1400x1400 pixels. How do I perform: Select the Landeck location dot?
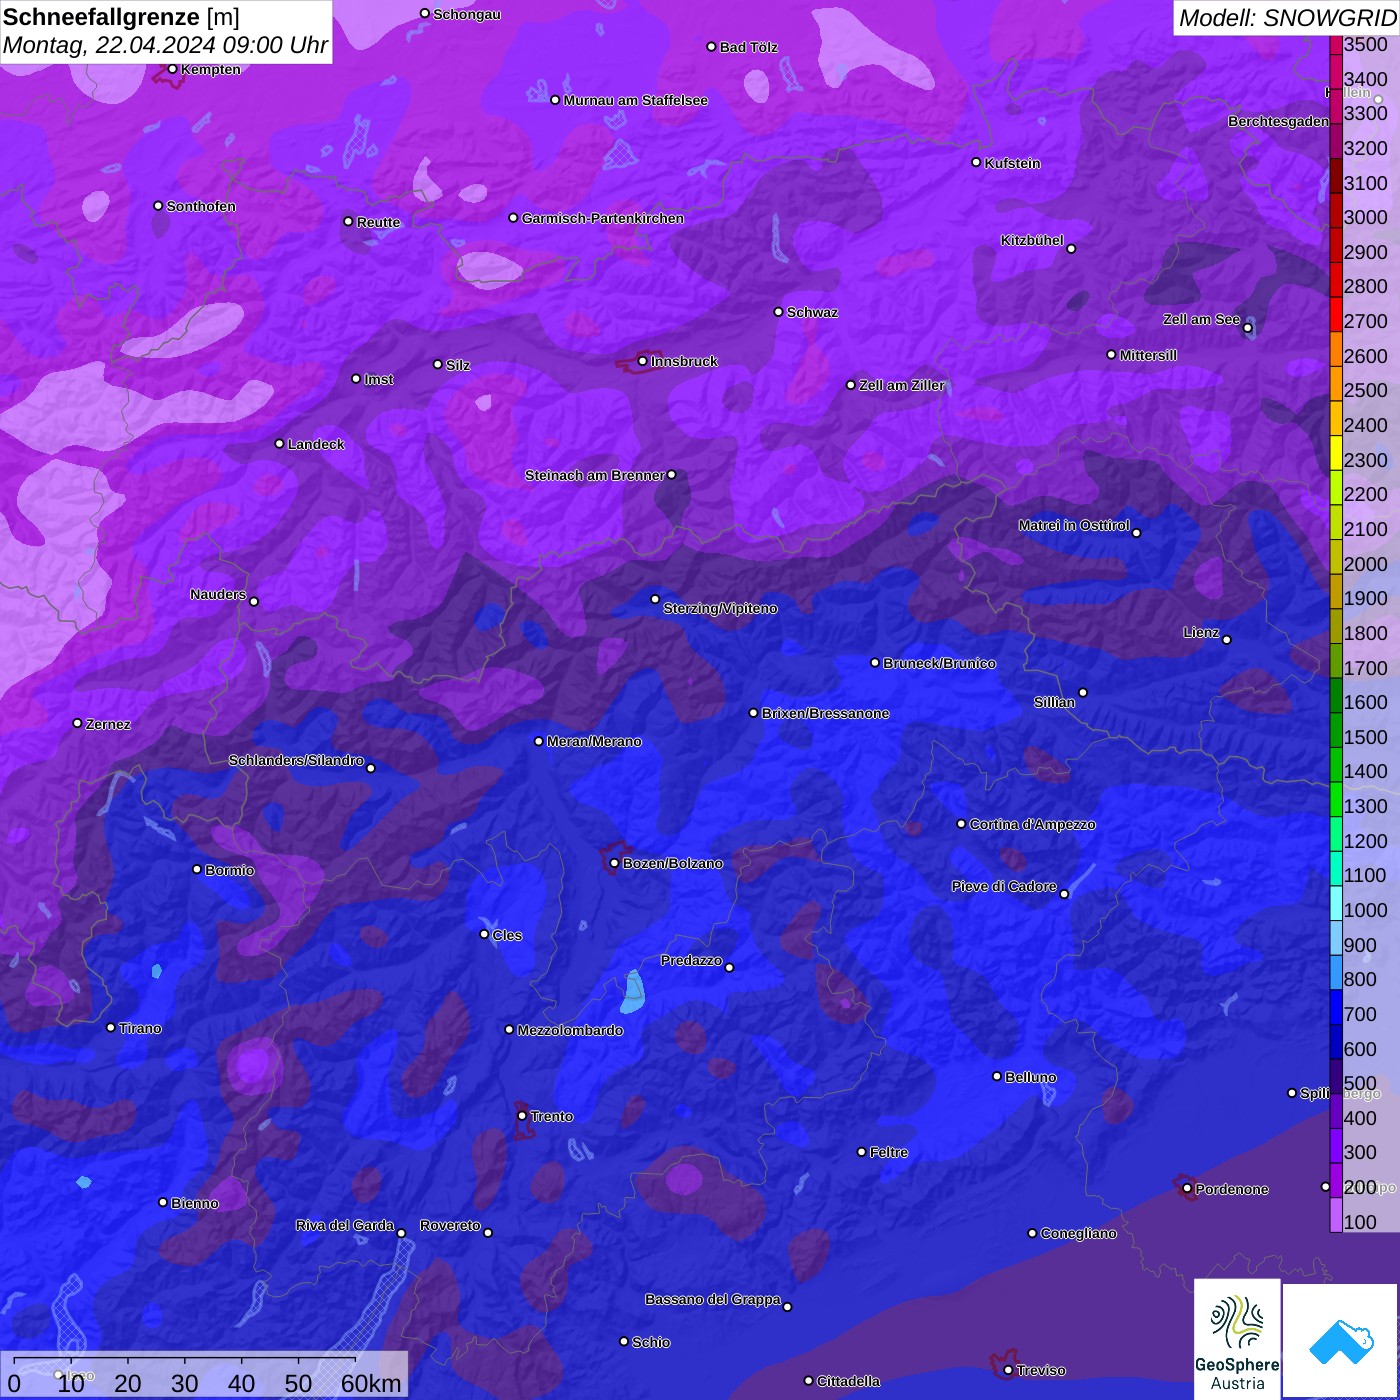pos(280,443)
